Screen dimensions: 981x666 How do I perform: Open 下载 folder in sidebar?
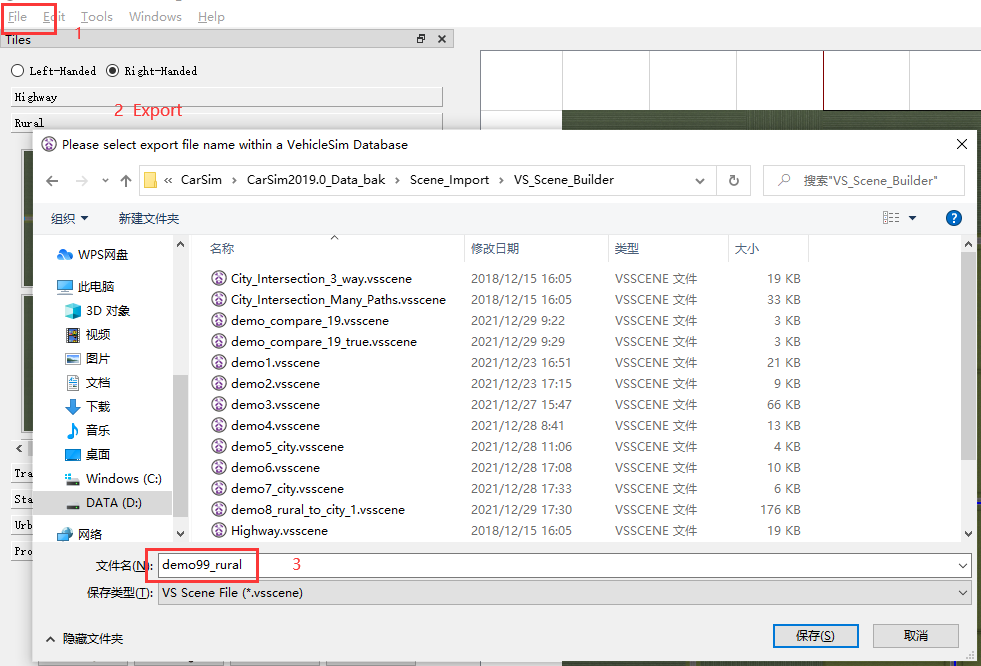[88, 406]
